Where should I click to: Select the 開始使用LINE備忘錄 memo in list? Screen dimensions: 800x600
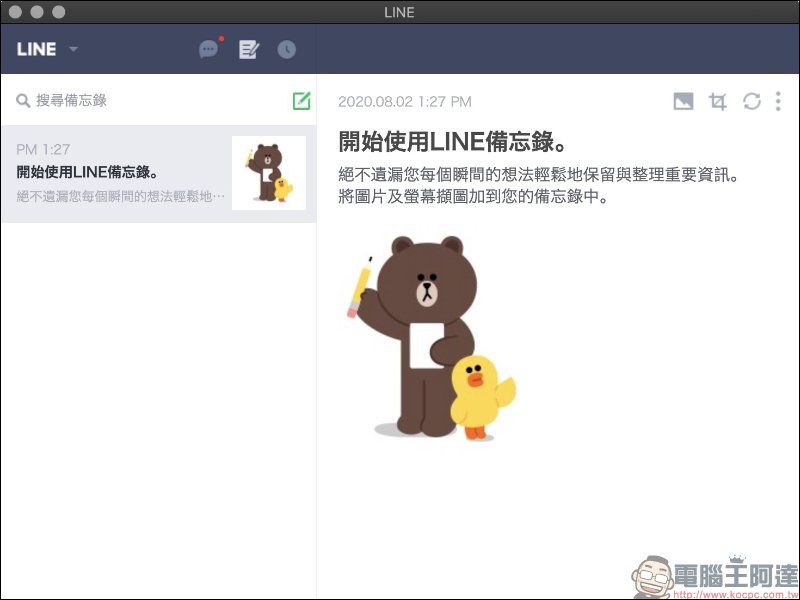(159, 173)
